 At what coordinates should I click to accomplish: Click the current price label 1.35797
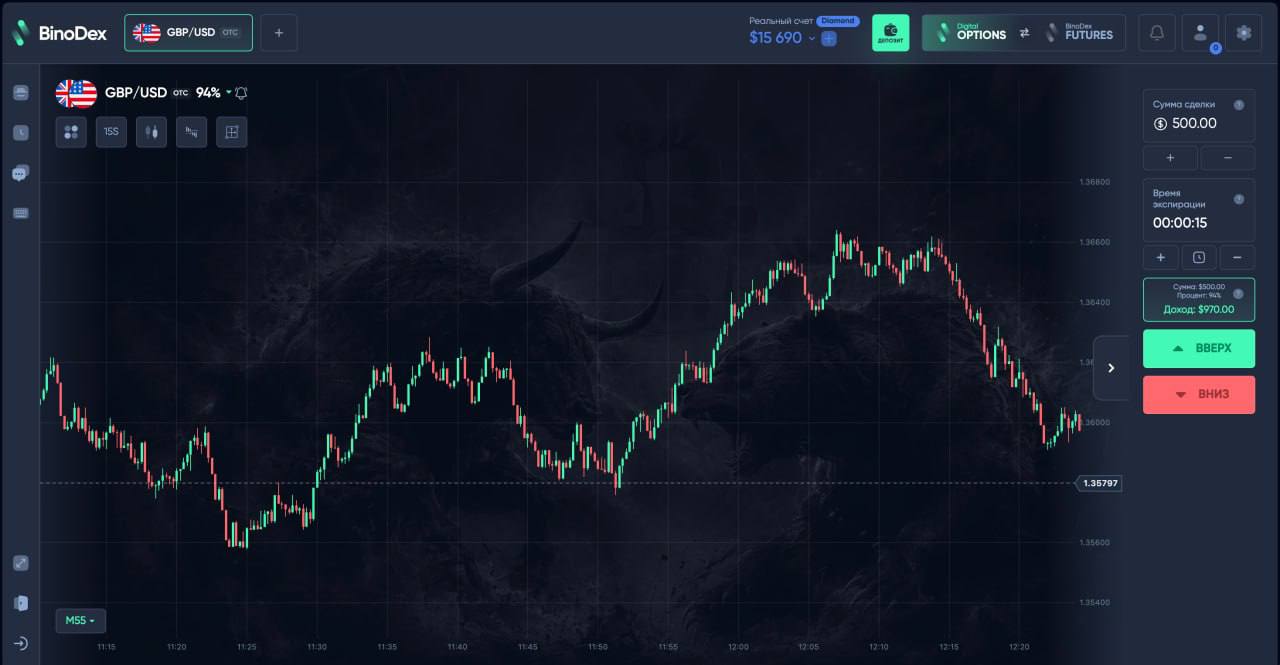point(1099,484)
